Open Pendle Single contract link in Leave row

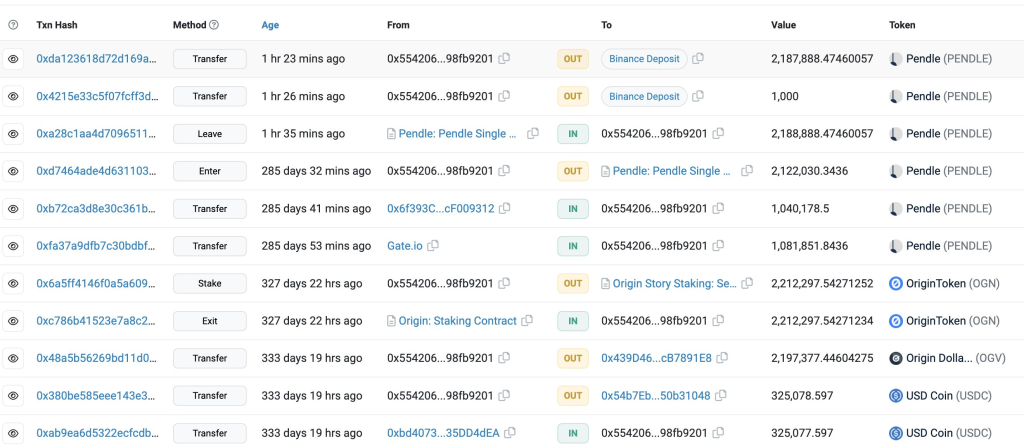[x=458, y=134]
